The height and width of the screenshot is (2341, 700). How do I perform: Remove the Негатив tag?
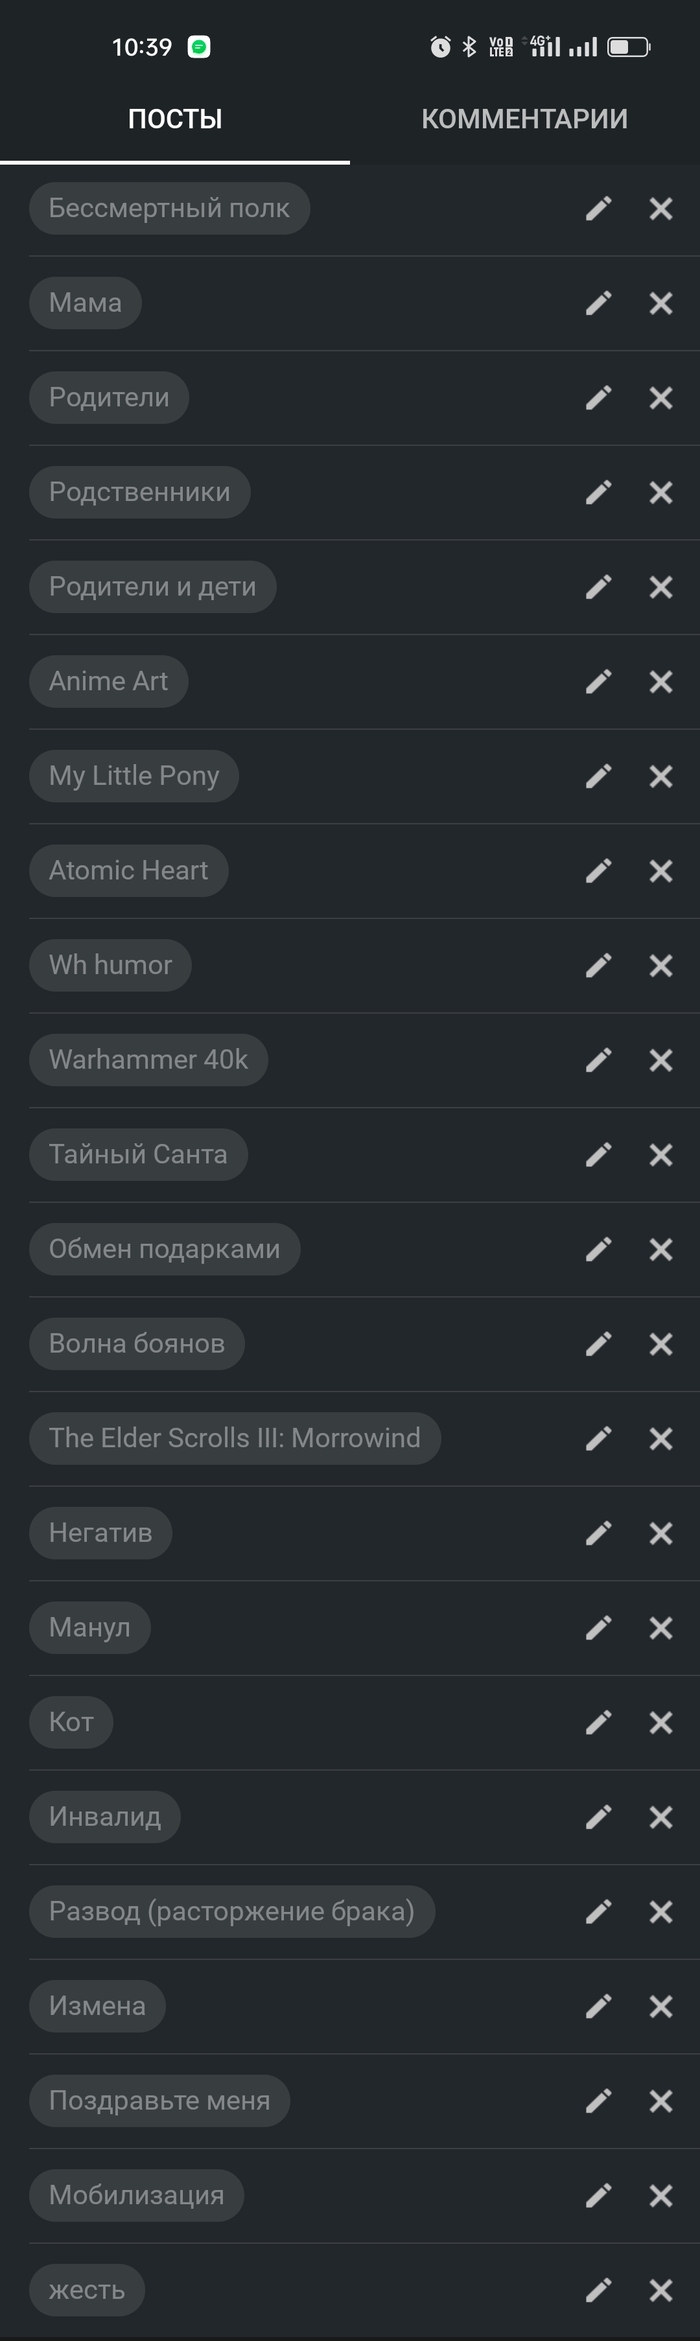(x=661, y=1533)
